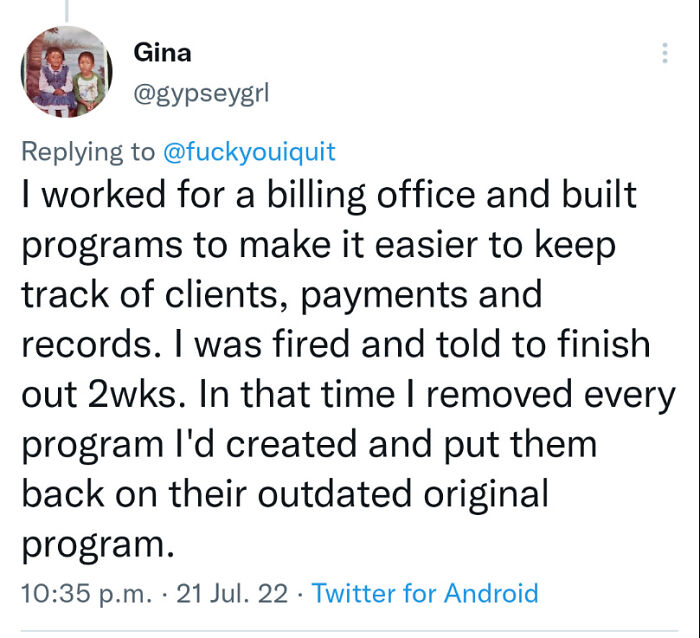This screenshot has height=638, width=700.
Task: Open the Twitter for Android source link
Action: [x=425, y=592]
